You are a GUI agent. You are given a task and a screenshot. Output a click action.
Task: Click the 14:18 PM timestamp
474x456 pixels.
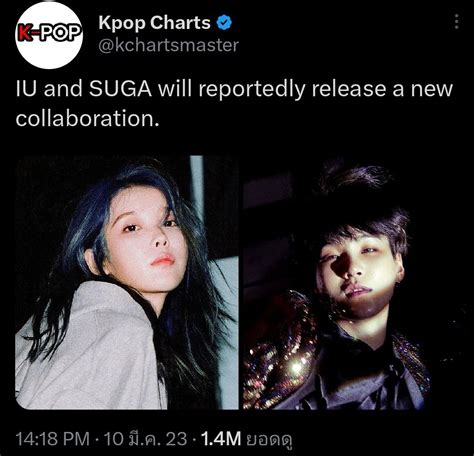[x=53, y=439]
